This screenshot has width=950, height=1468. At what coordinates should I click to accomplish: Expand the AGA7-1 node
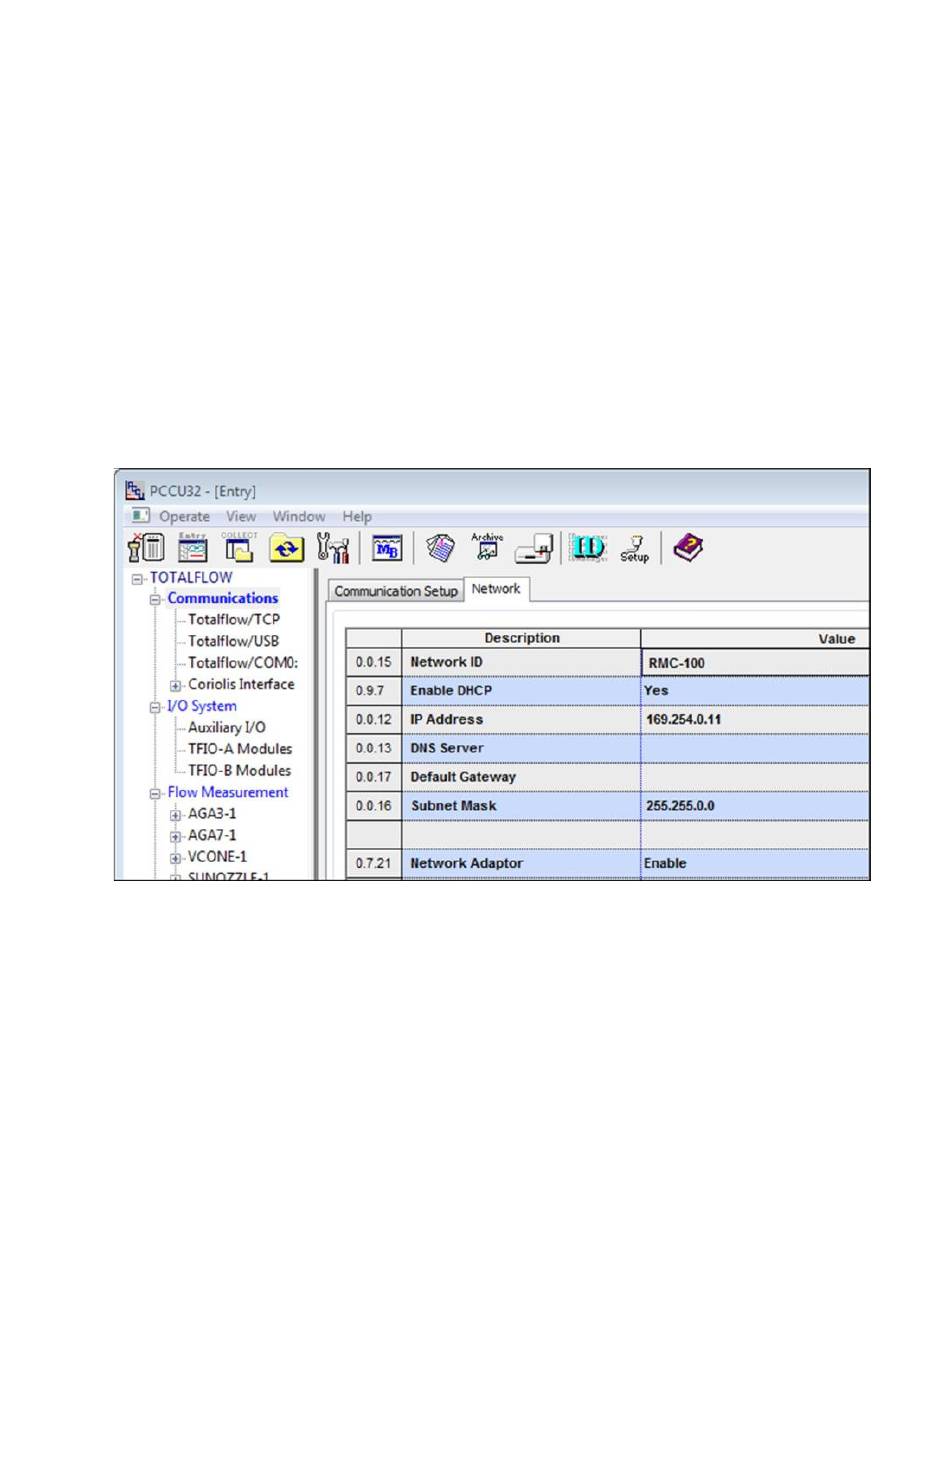[176, 837]
